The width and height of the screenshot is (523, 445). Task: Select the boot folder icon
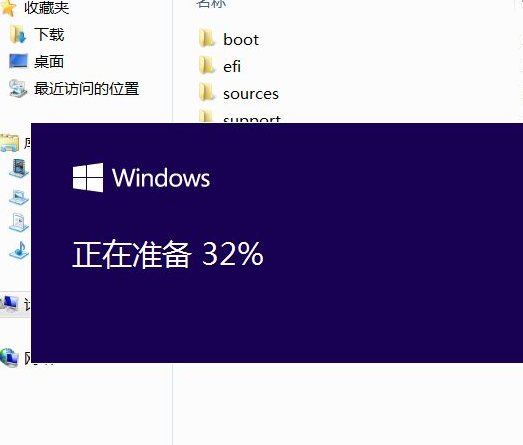click(207, 38)
